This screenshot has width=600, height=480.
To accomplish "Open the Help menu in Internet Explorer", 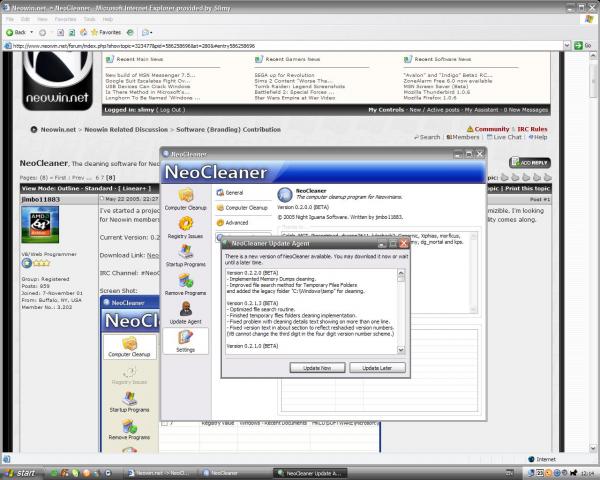I will [108, 19].
